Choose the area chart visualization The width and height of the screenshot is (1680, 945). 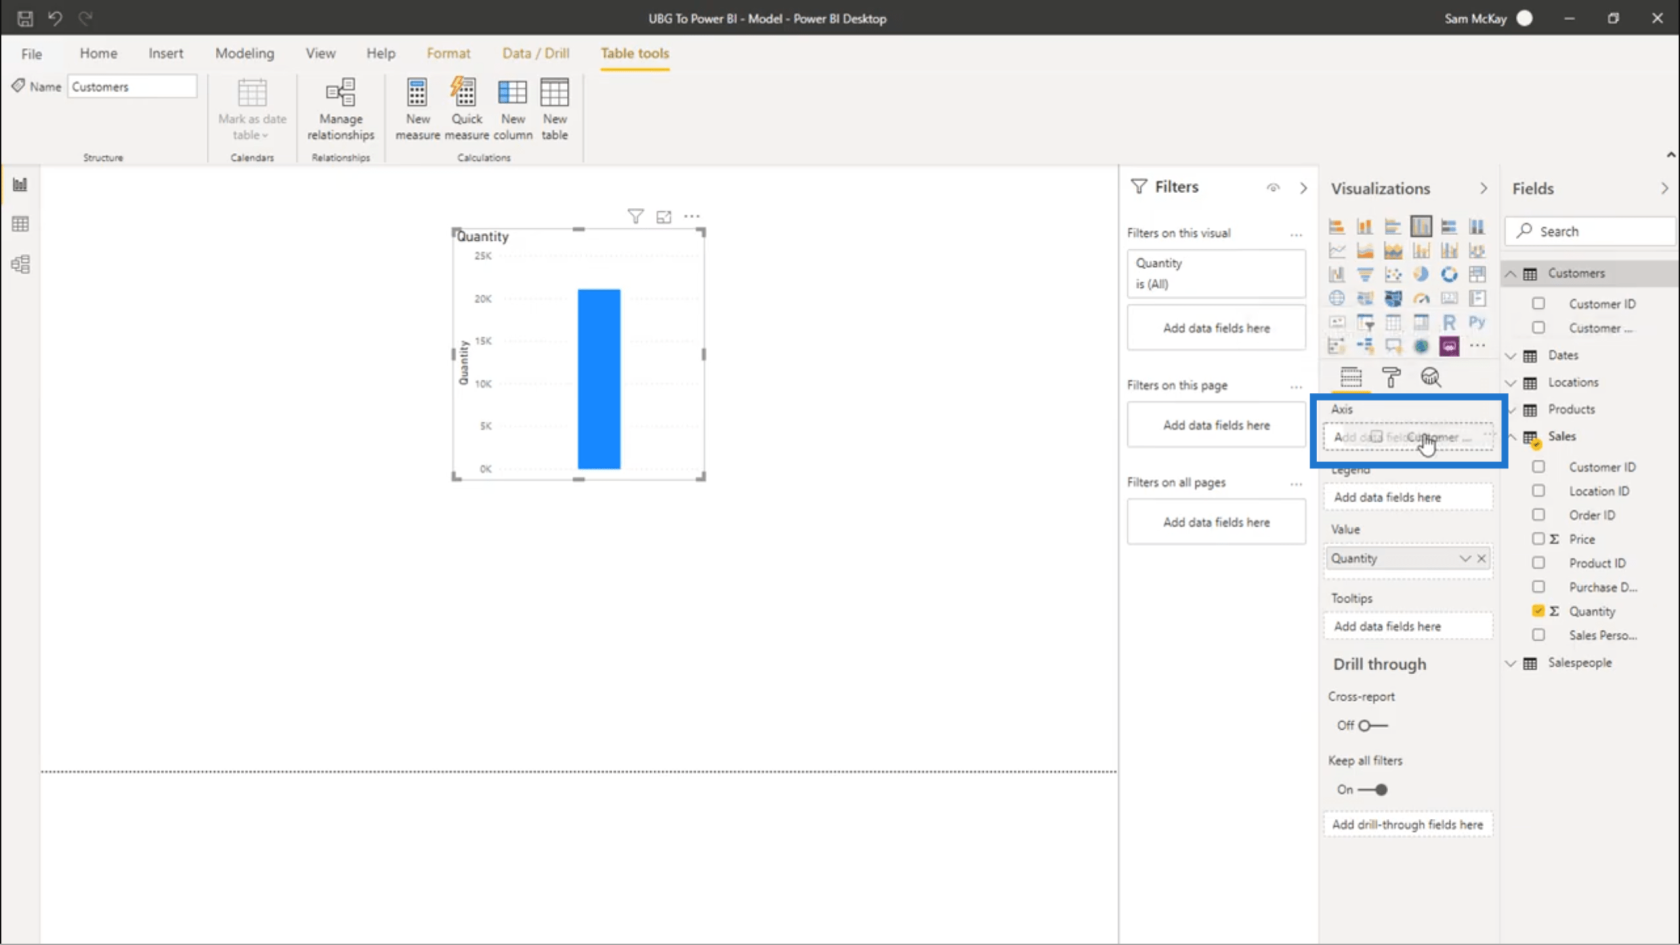coord(1365,251)
